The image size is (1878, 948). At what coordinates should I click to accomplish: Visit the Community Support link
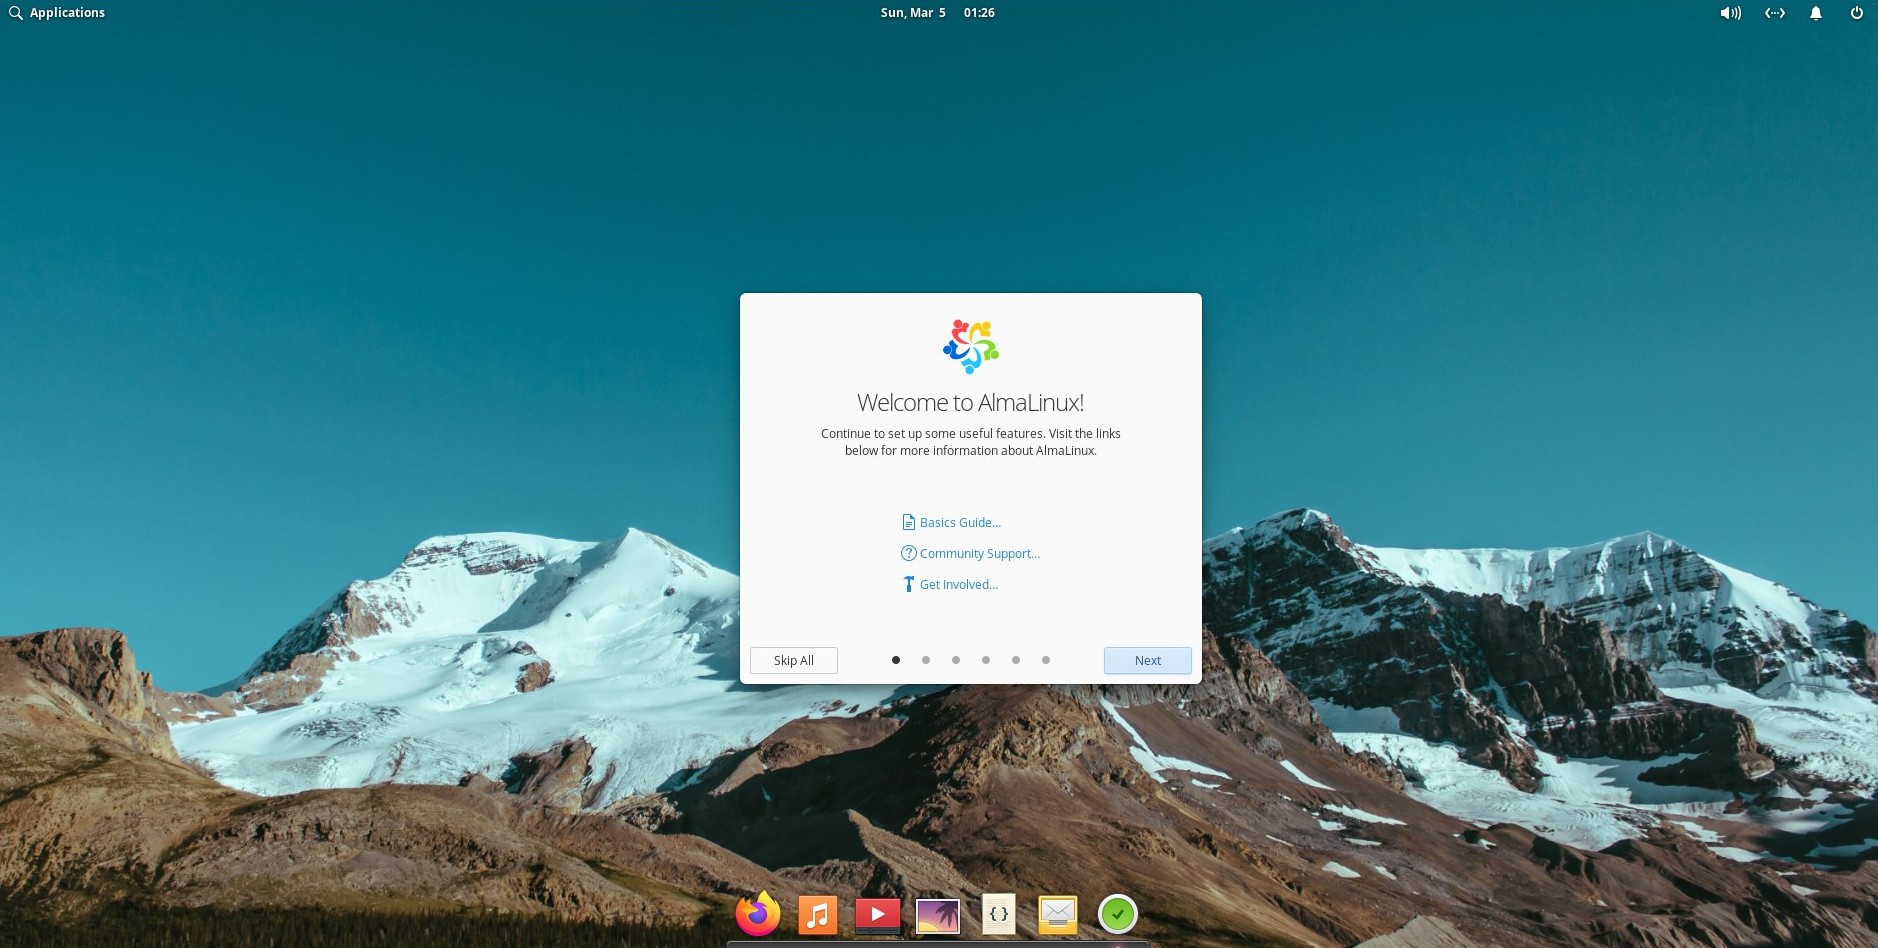click(978, 554)
